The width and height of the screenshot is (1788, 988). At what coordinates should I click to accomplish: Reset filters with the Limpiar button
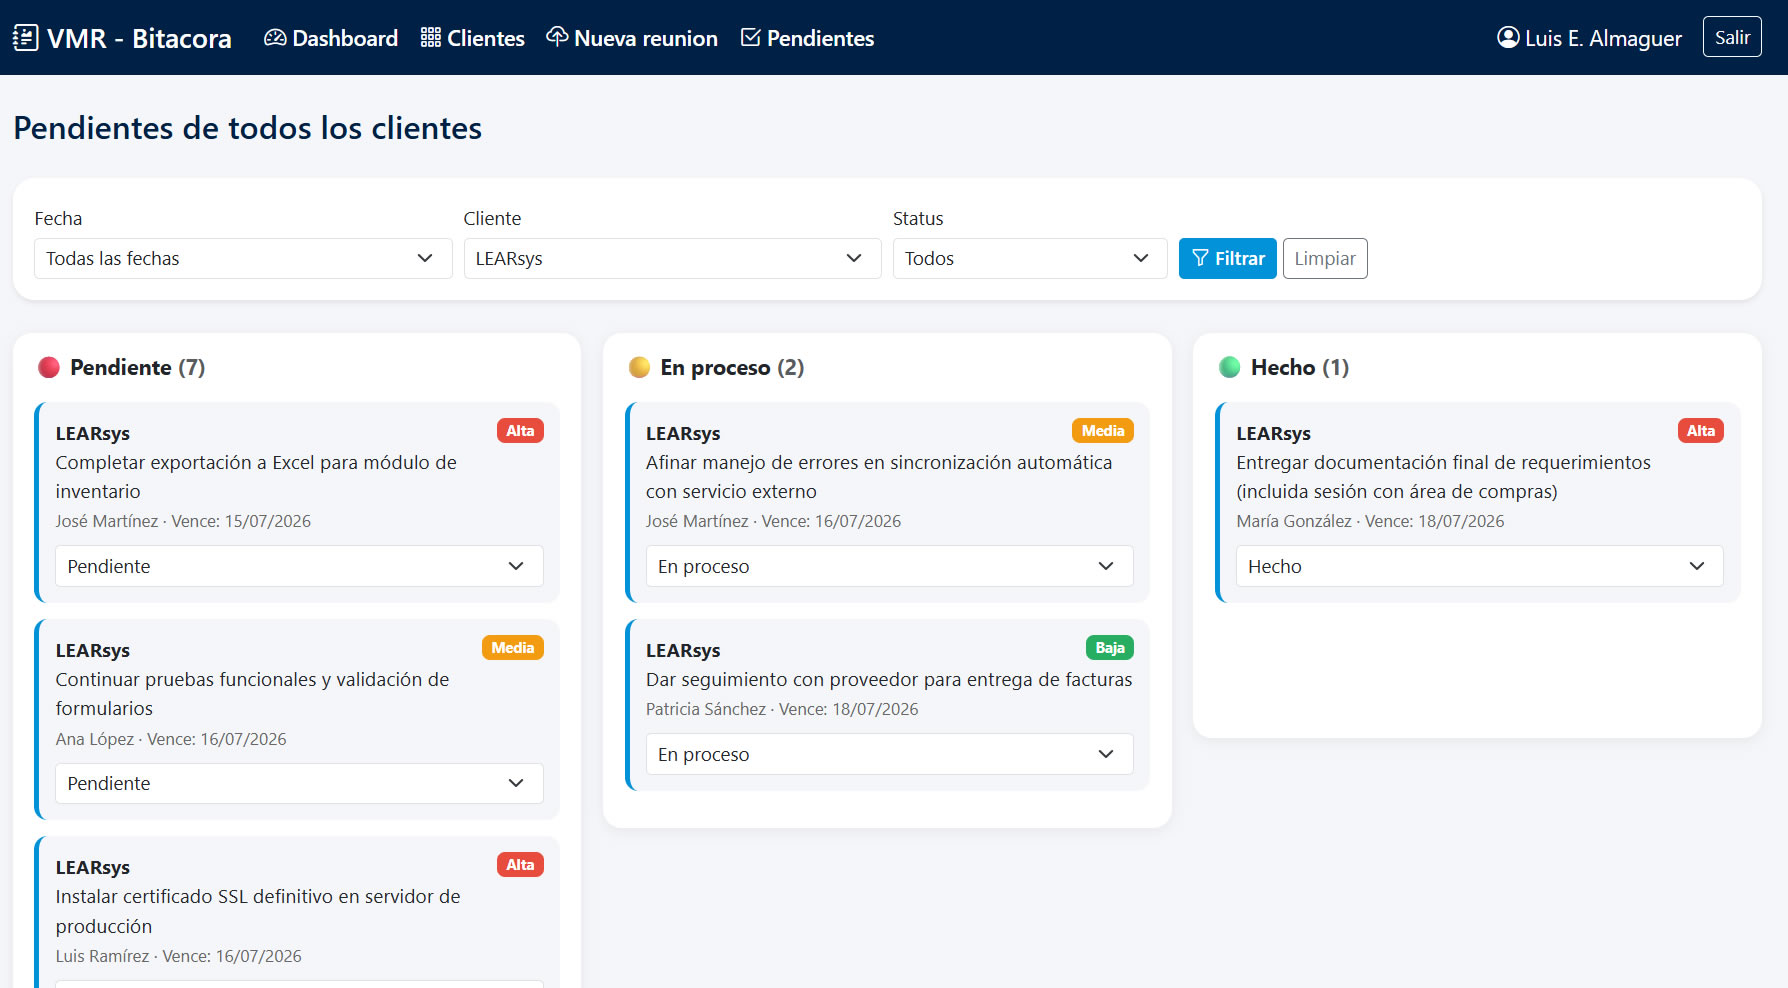(x=1325, y=258)
